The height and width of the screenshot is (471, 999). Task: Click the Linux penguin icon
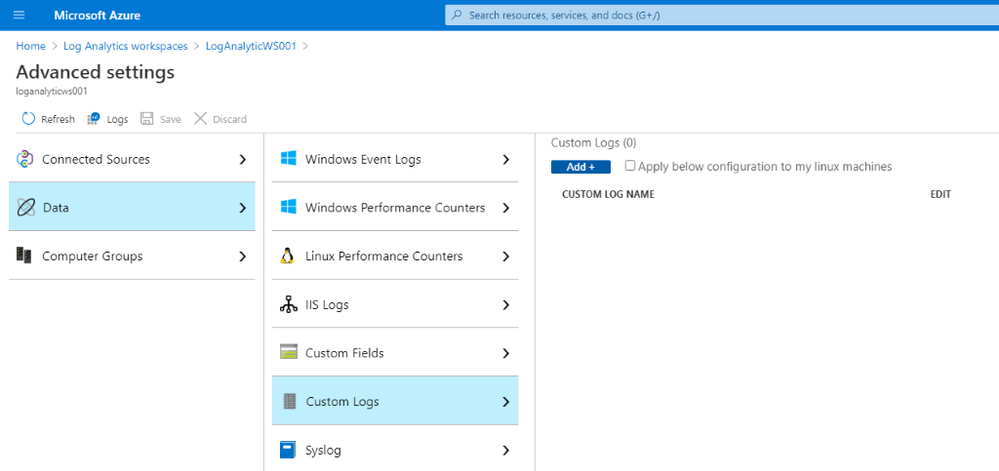click(x=287, y=256)
